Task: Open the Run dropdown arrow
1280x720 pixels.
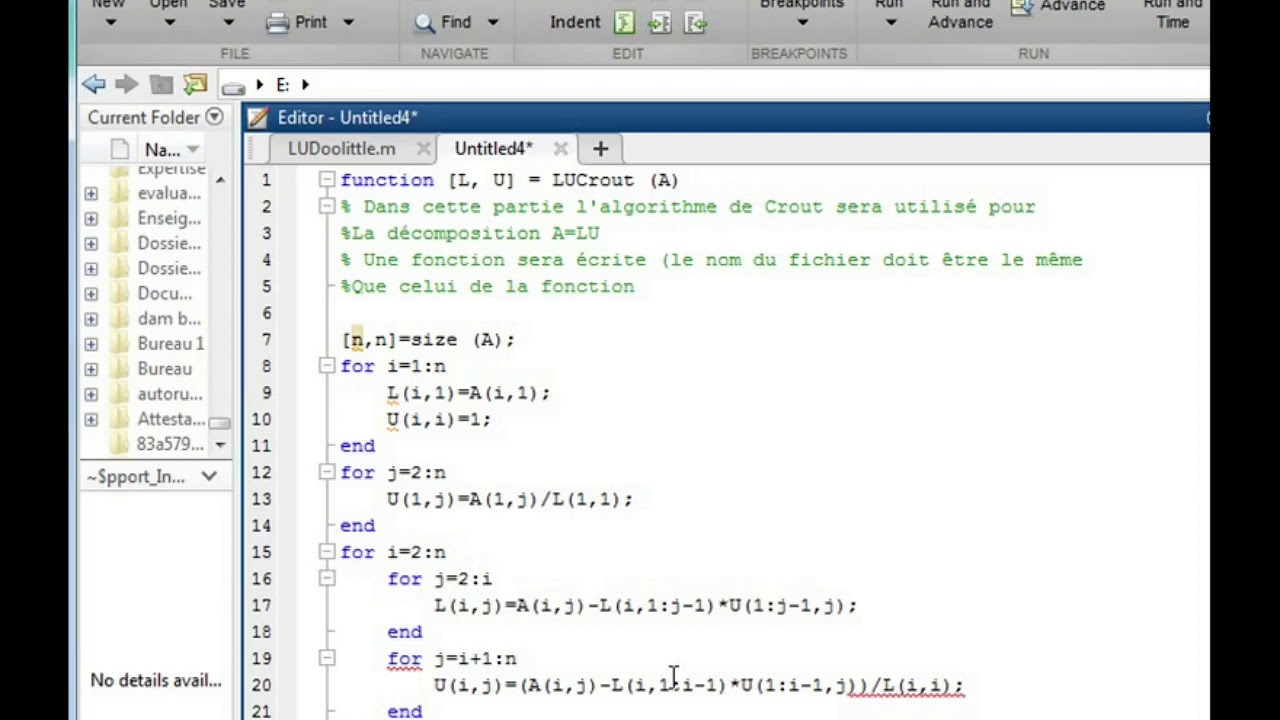Action: pos(890,22)
